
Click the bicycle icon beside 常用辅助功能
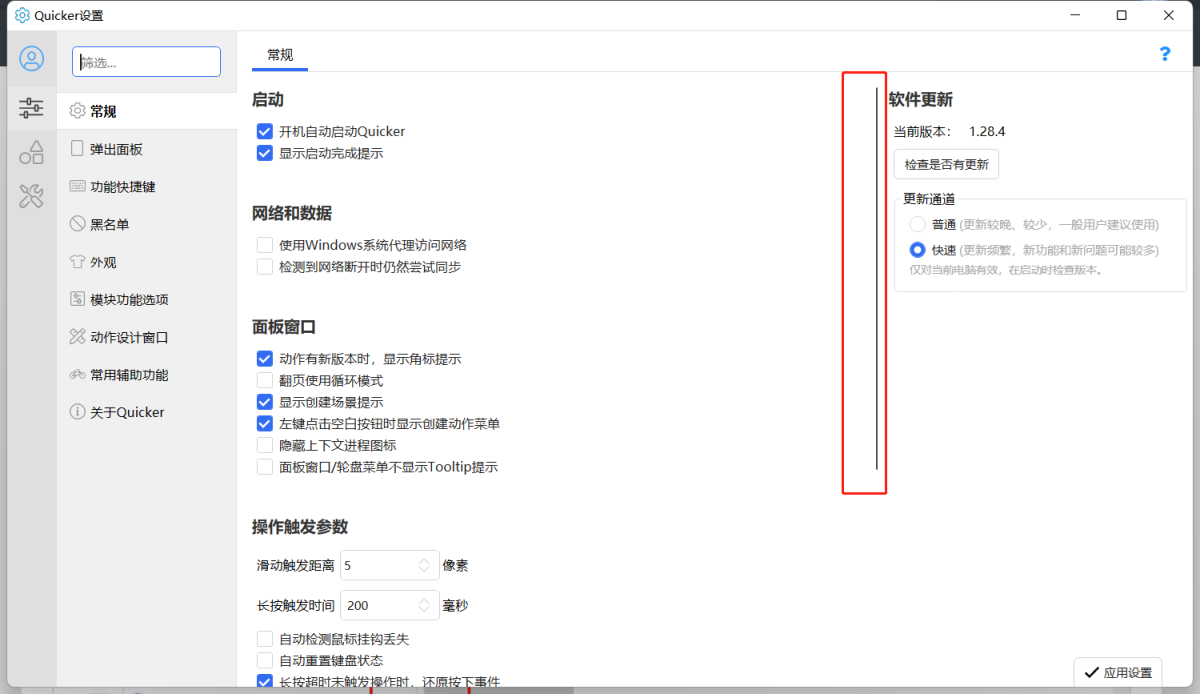(77, 375)
